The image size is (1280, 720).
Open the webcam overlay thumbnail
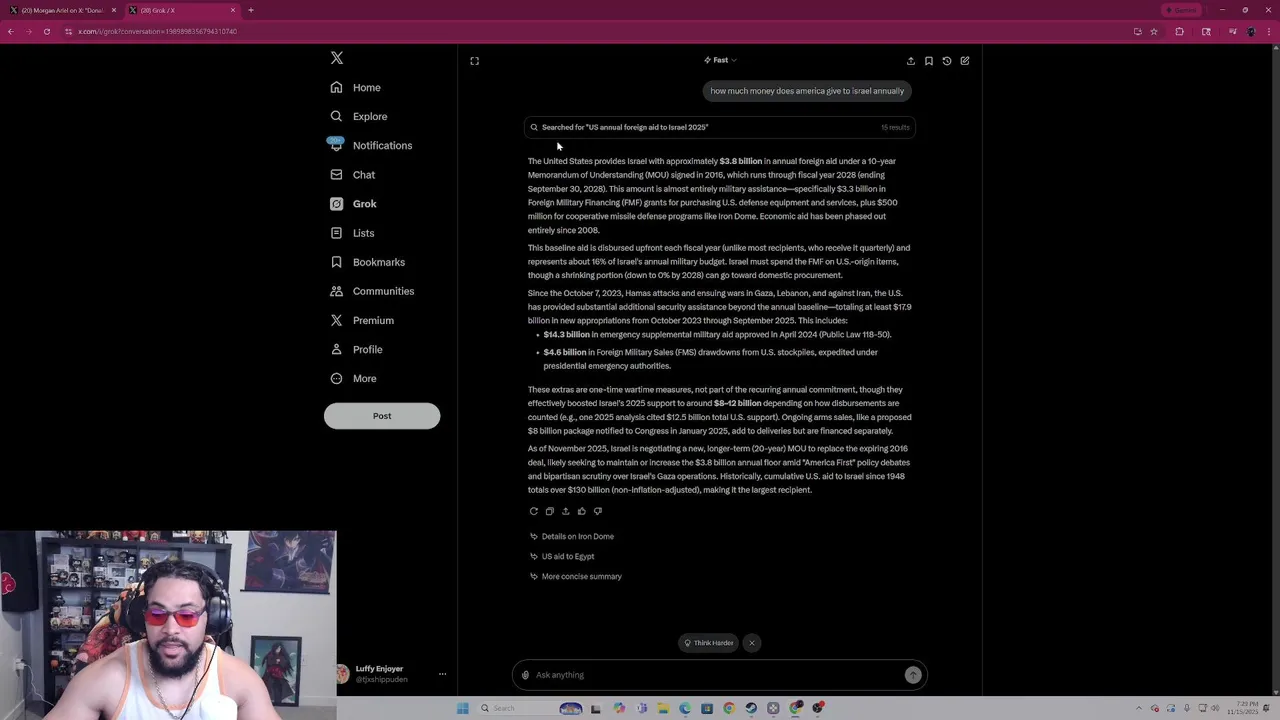click(x=168, y=625)
